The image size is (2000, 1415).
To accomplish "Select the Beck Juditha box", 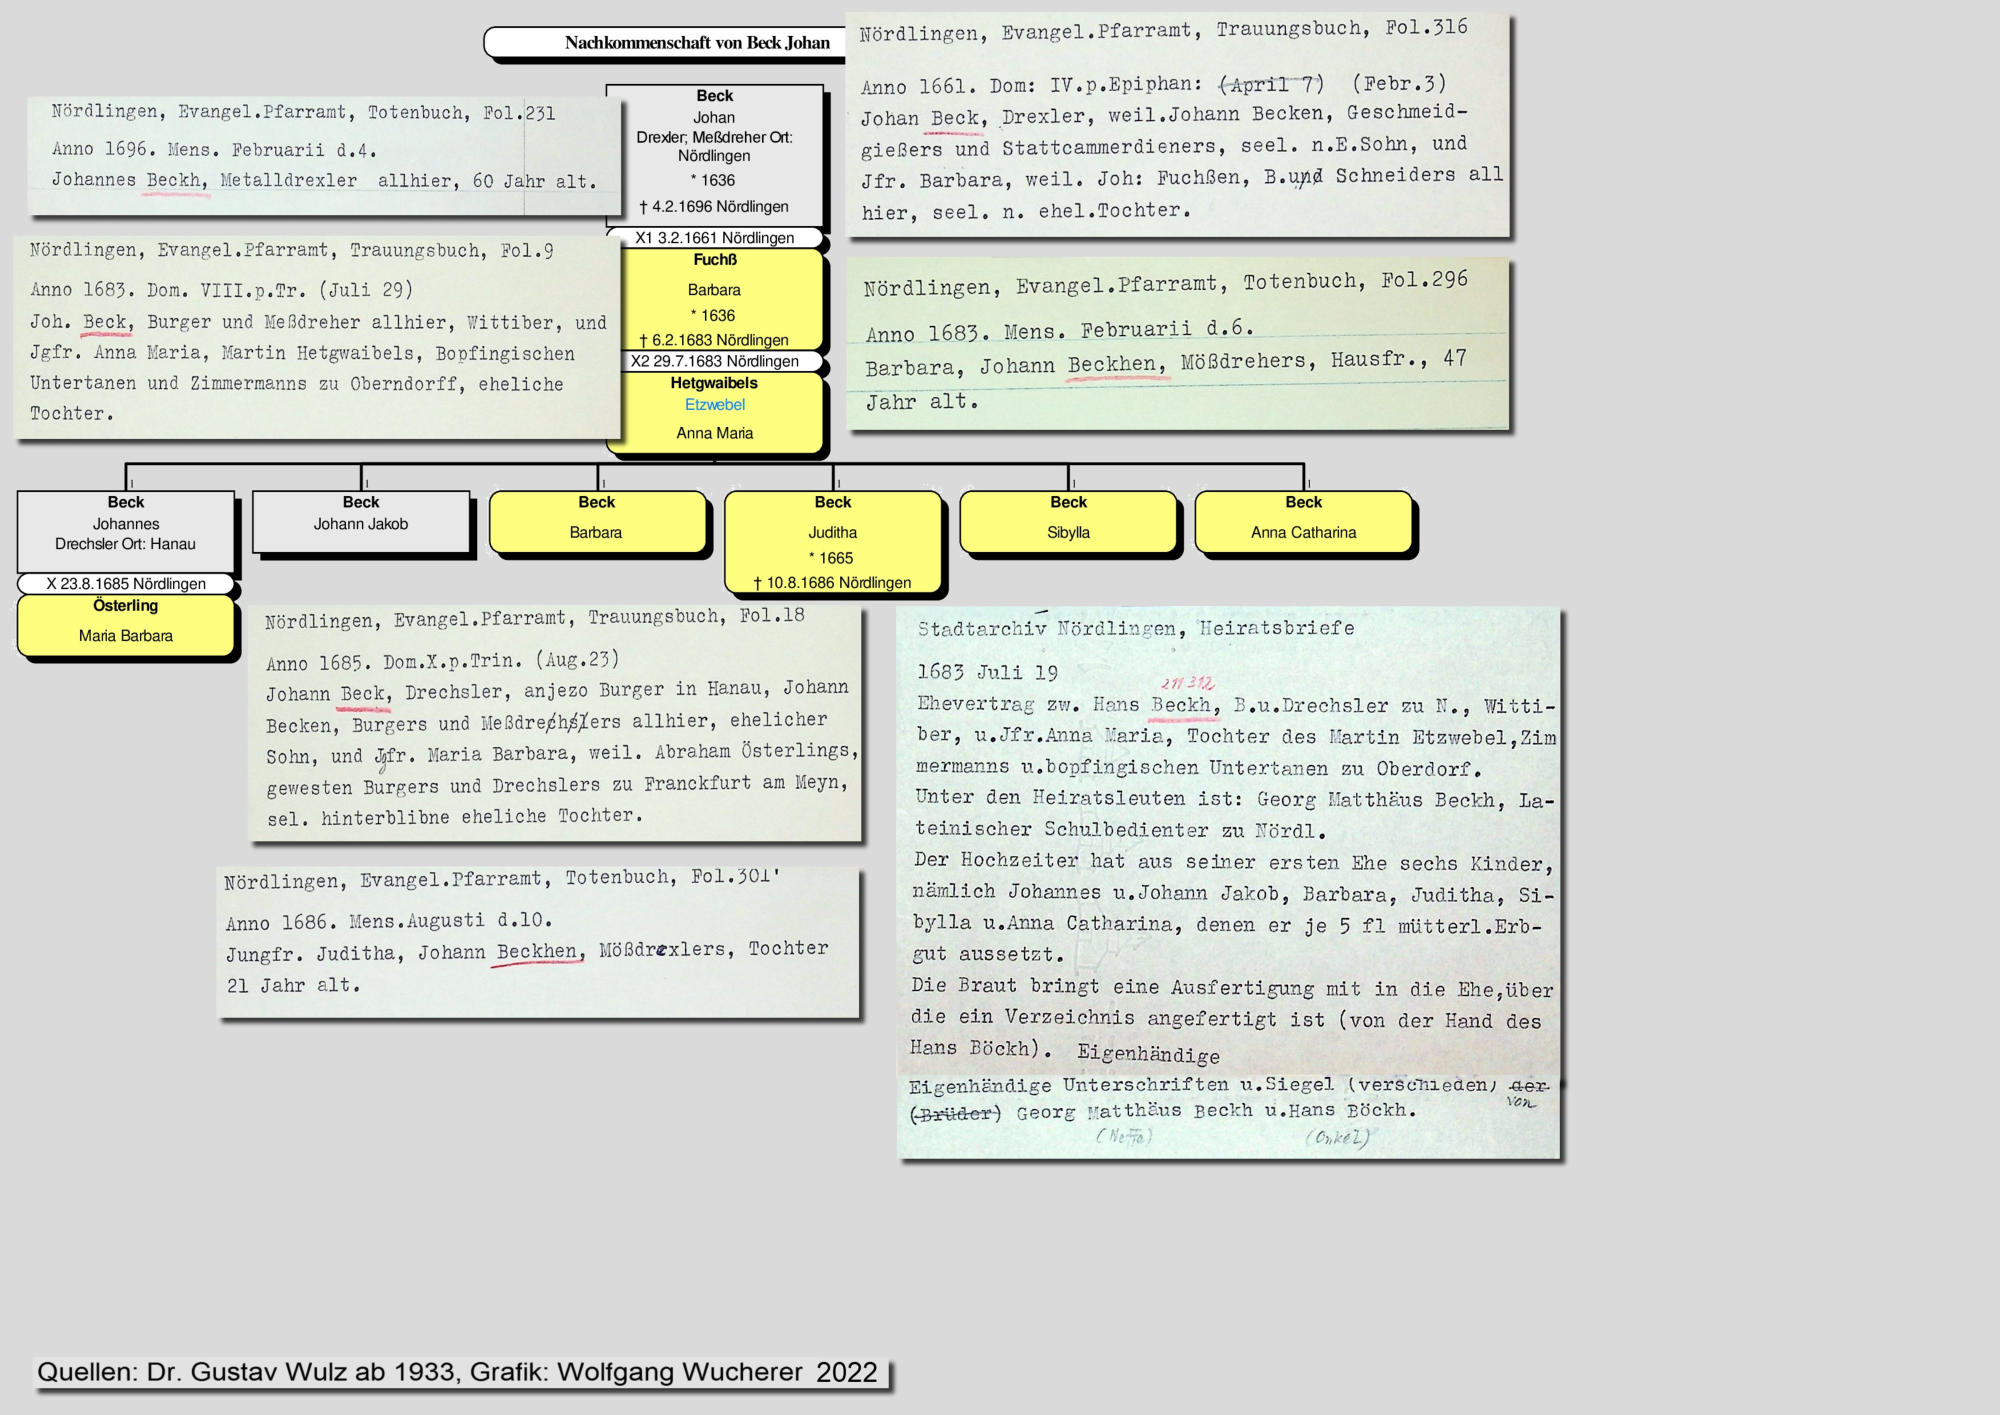I will 833,542.
